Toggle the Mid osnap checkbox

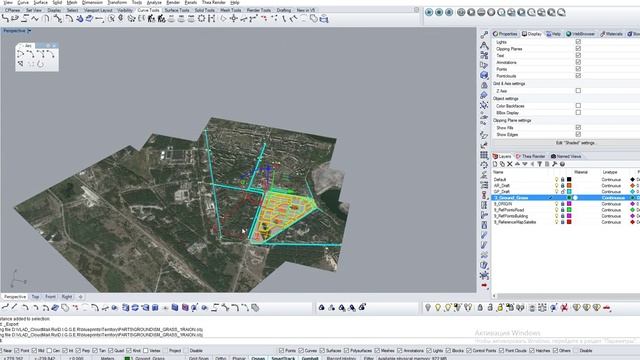click(34, 351)
